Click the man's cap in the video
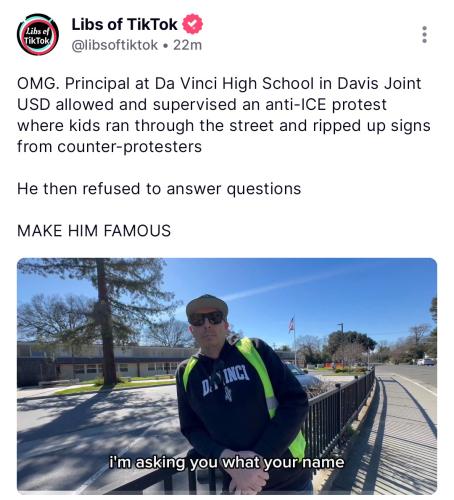This screenshot has width=454, height=500. pos(207,305)
